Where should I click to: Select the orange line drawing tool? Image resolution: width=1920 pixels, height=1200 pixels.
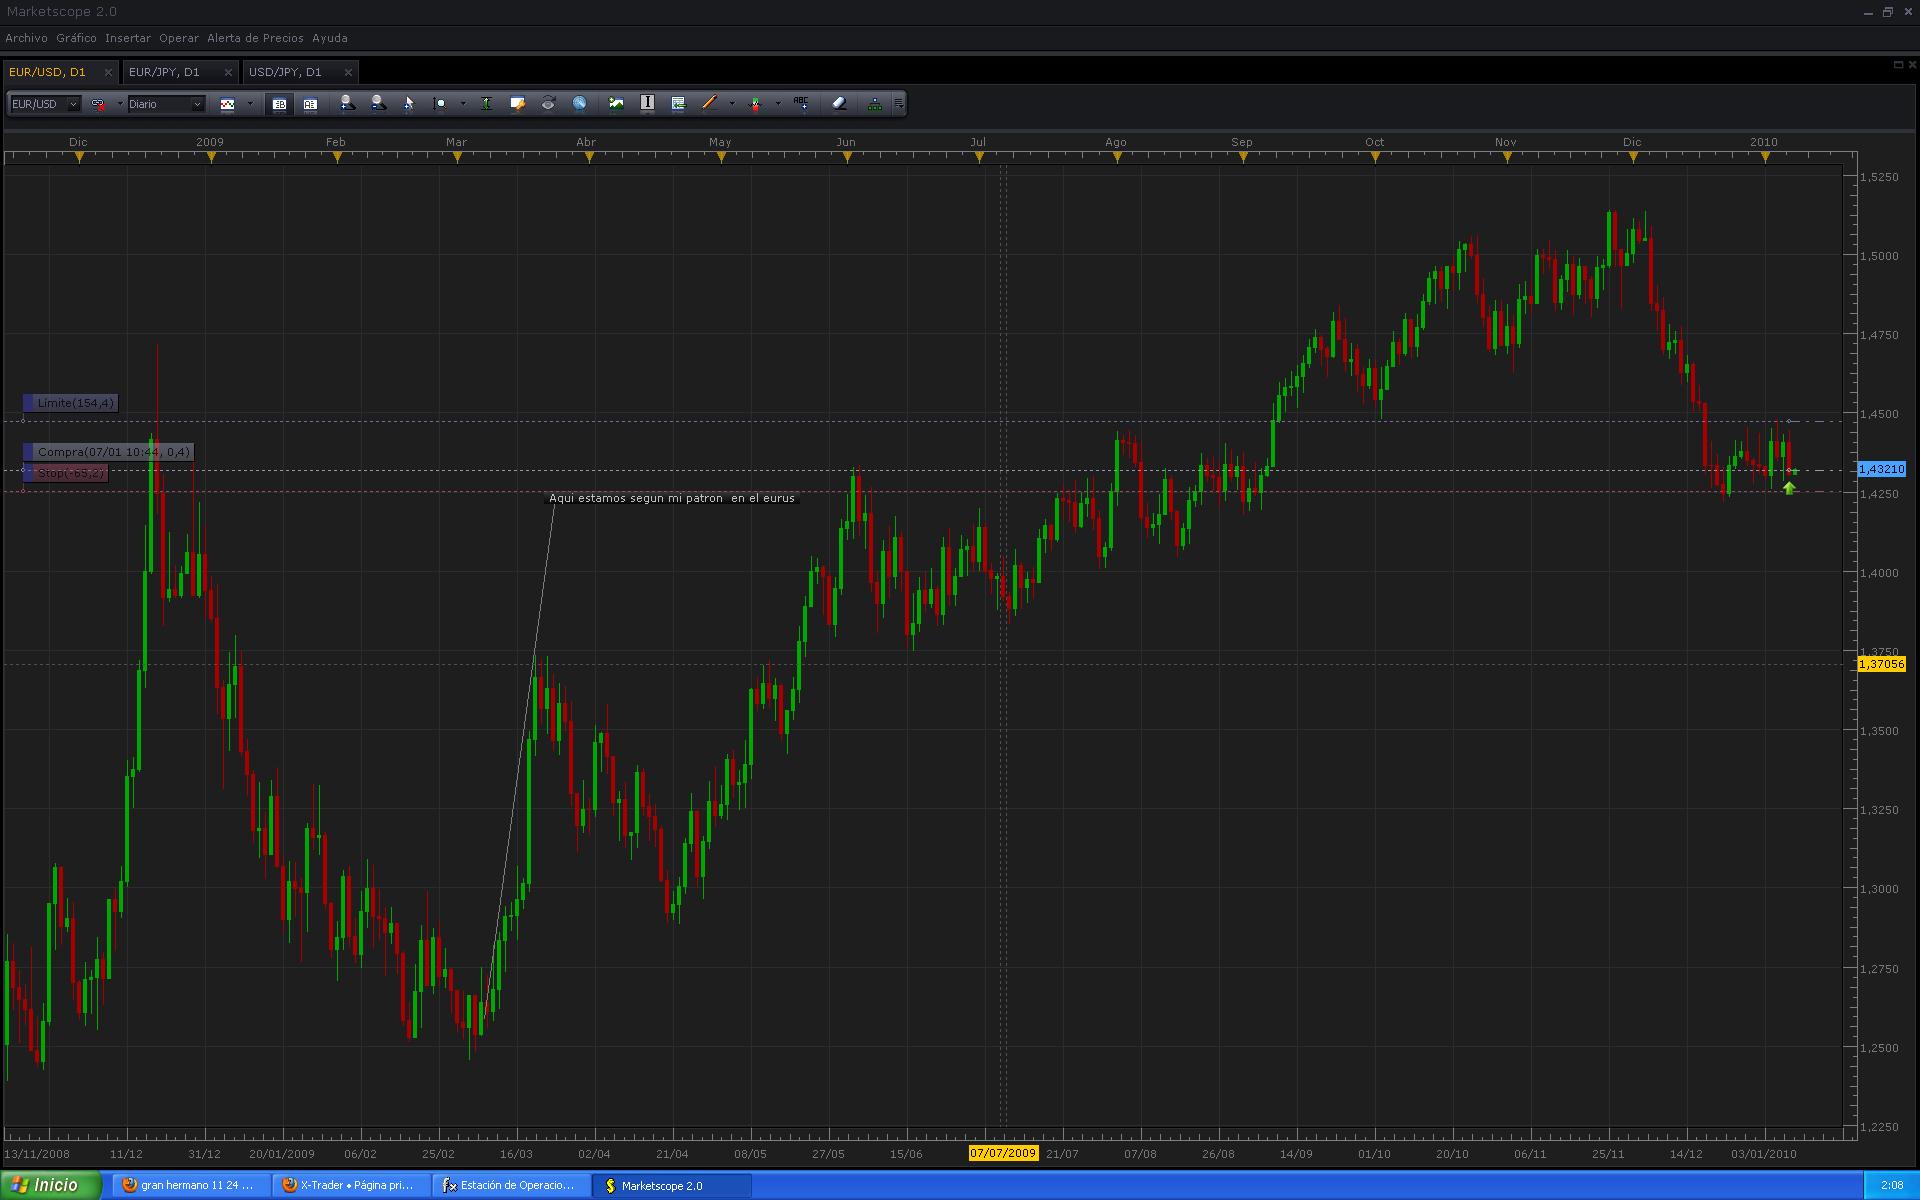pyautogui.click(x=709, y=103)
